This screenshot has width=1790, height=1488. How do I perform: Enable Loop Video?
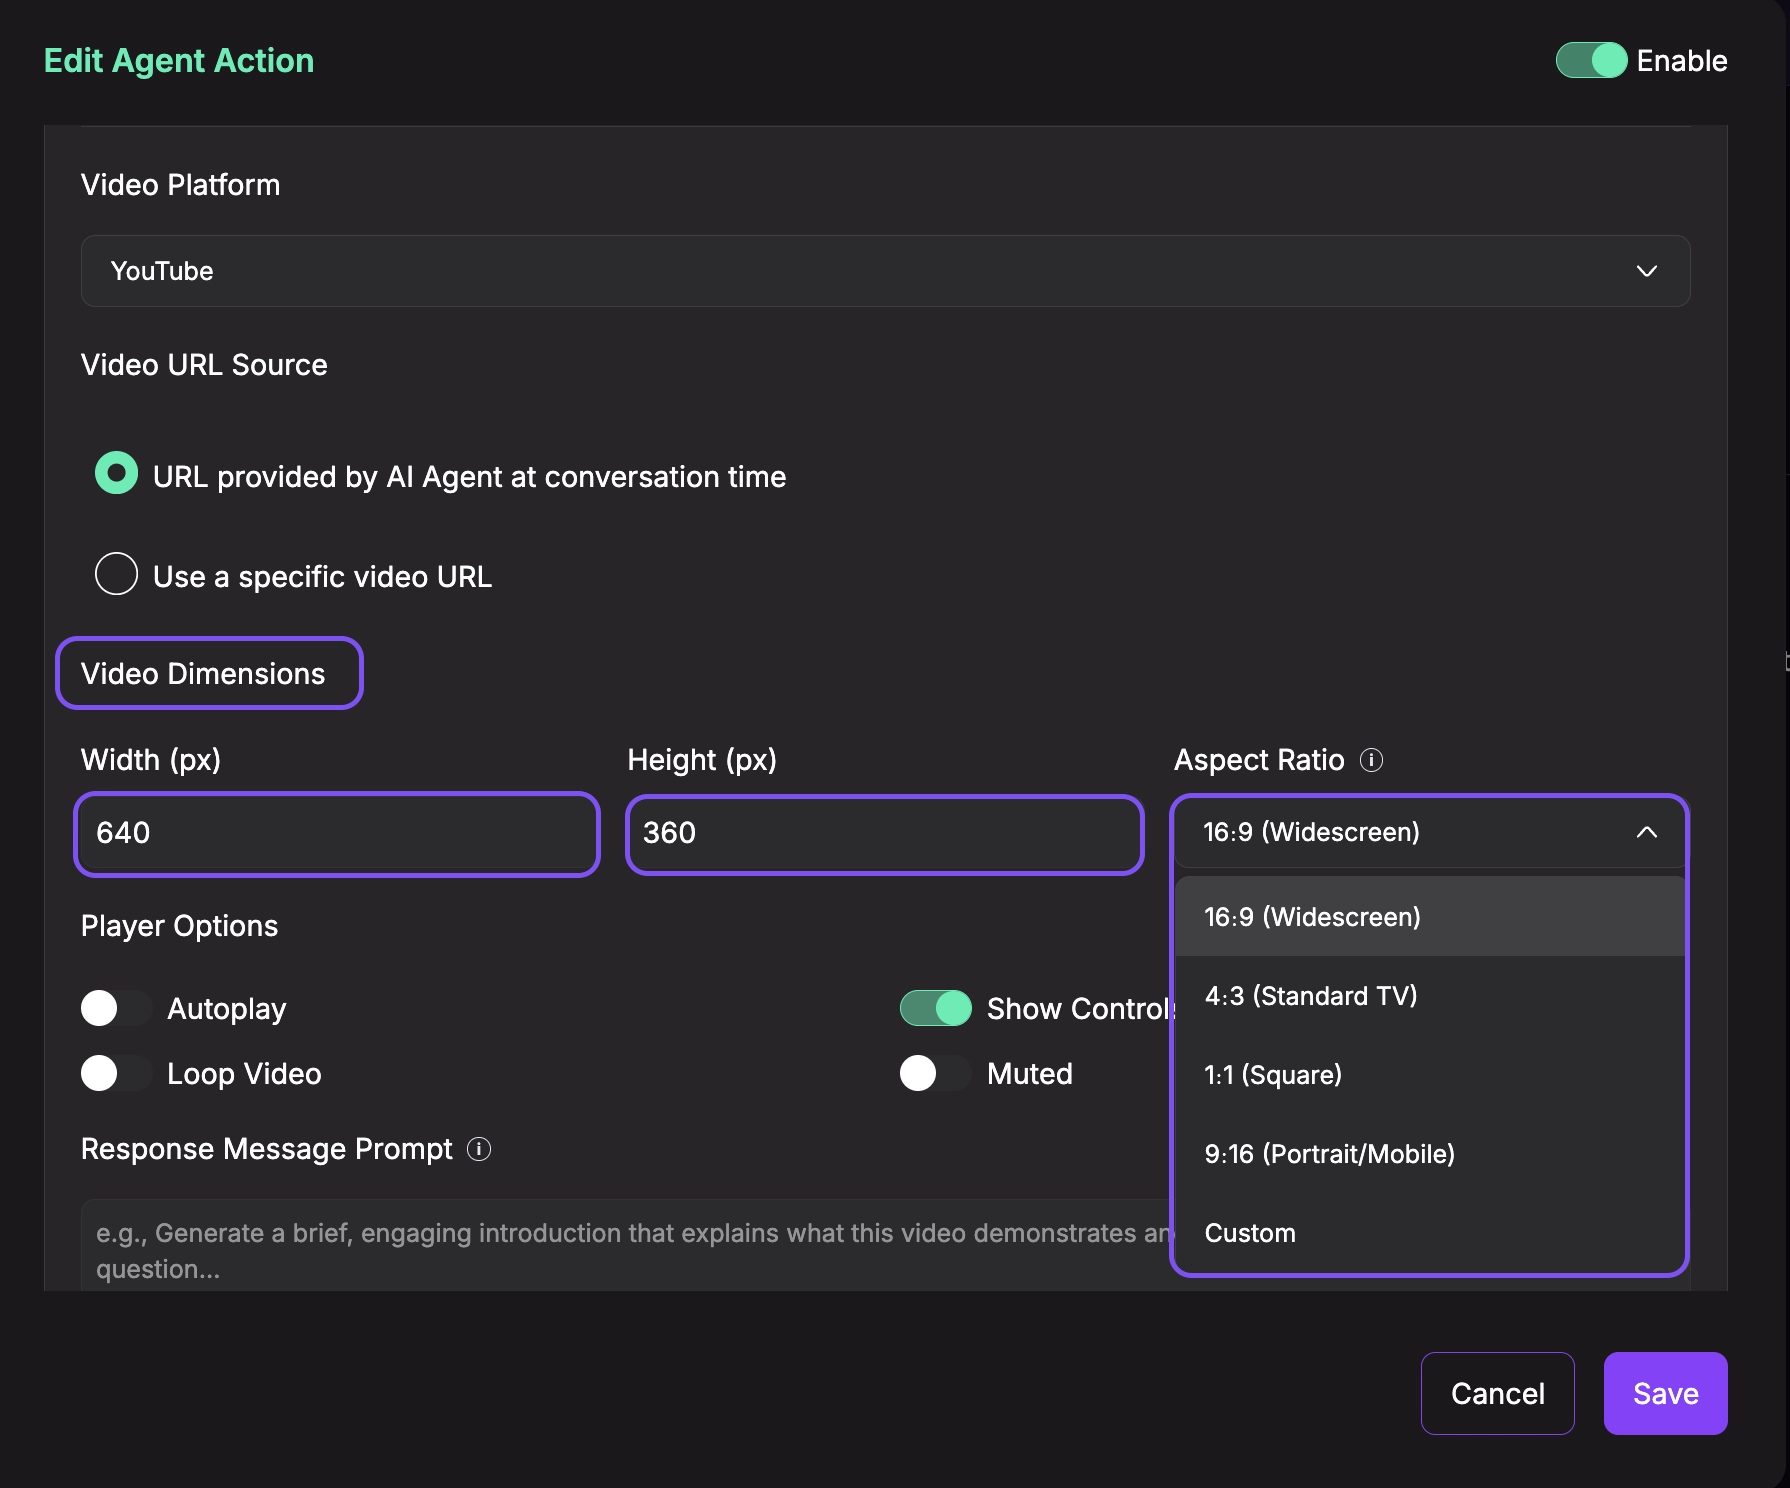116,1073
